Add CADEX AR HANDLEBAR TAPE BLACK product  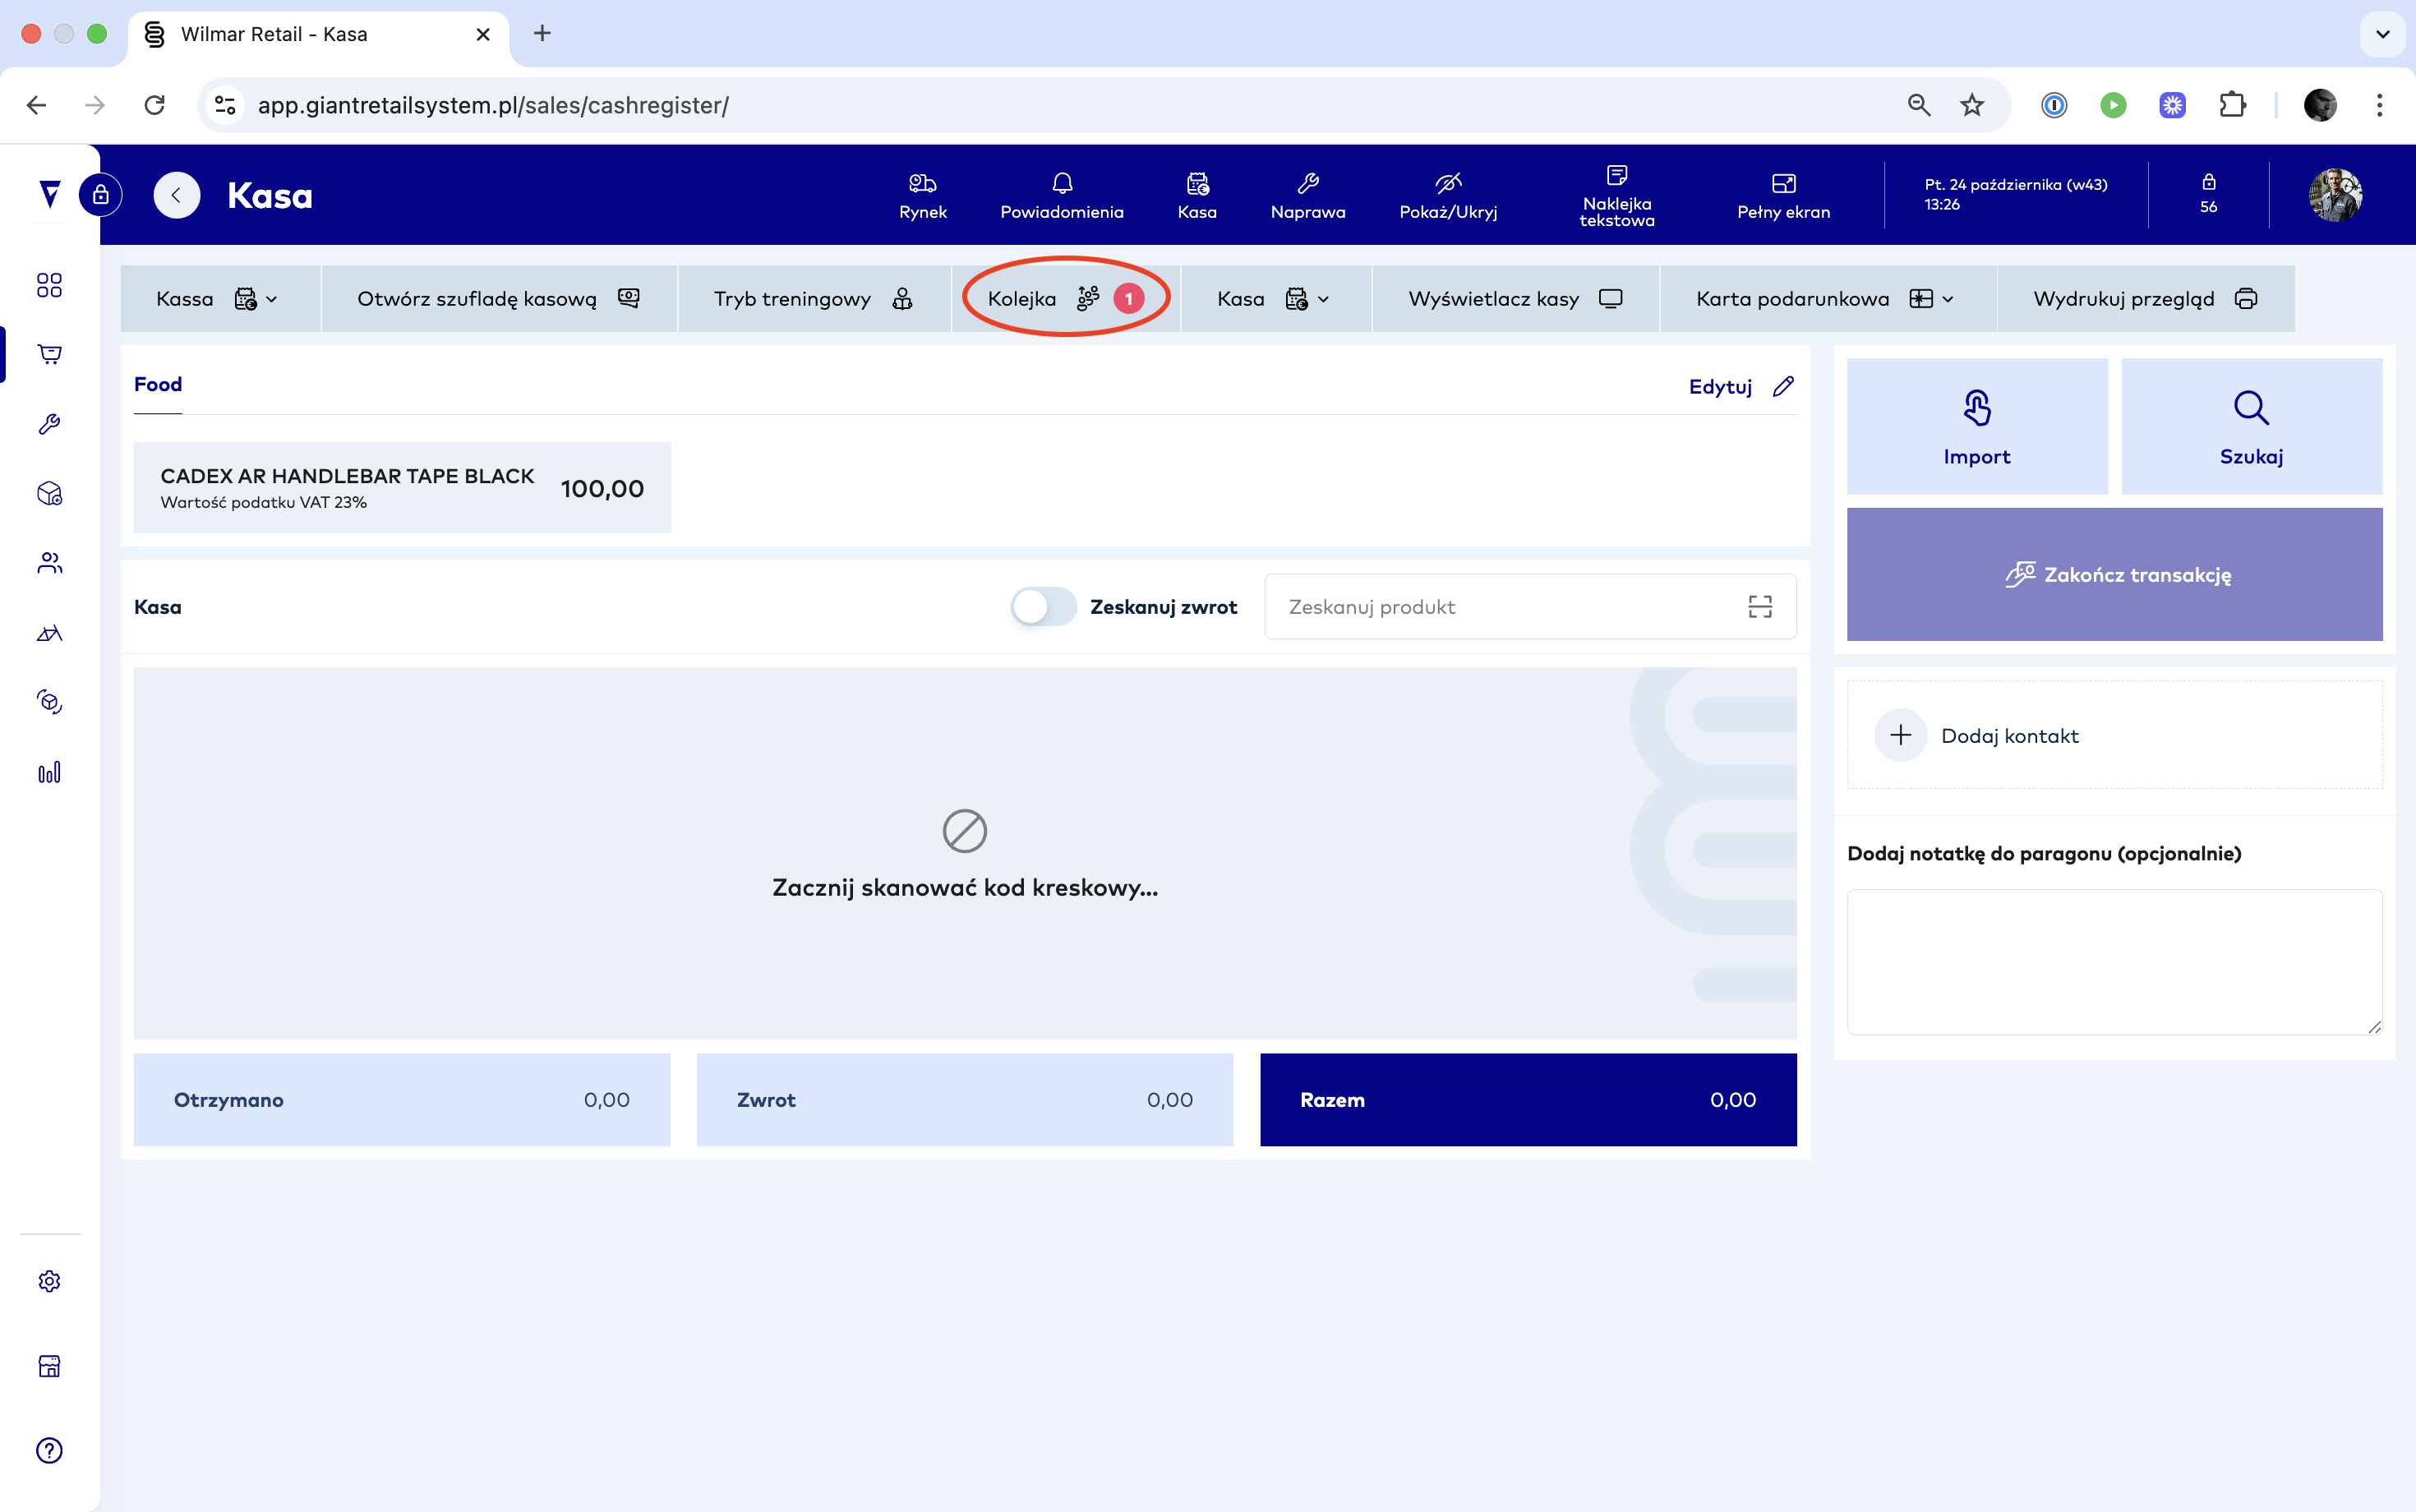[x=401, y=488]
